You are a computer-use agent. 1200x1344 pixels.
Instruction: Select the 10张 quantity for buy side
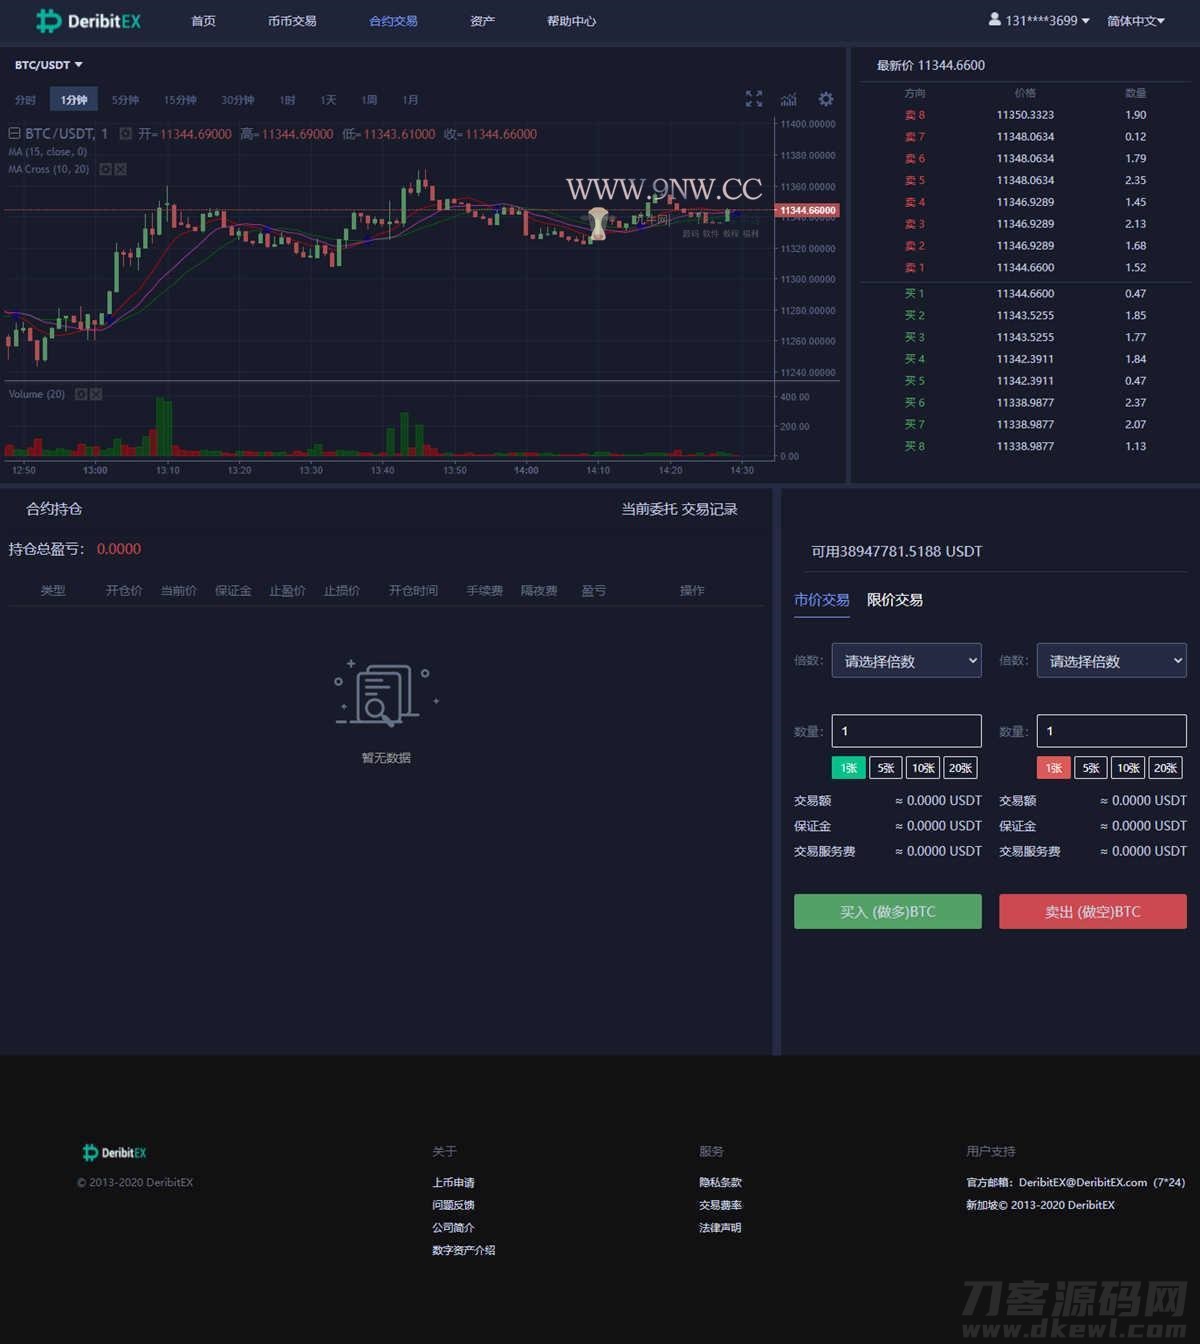tap(923, 768)
